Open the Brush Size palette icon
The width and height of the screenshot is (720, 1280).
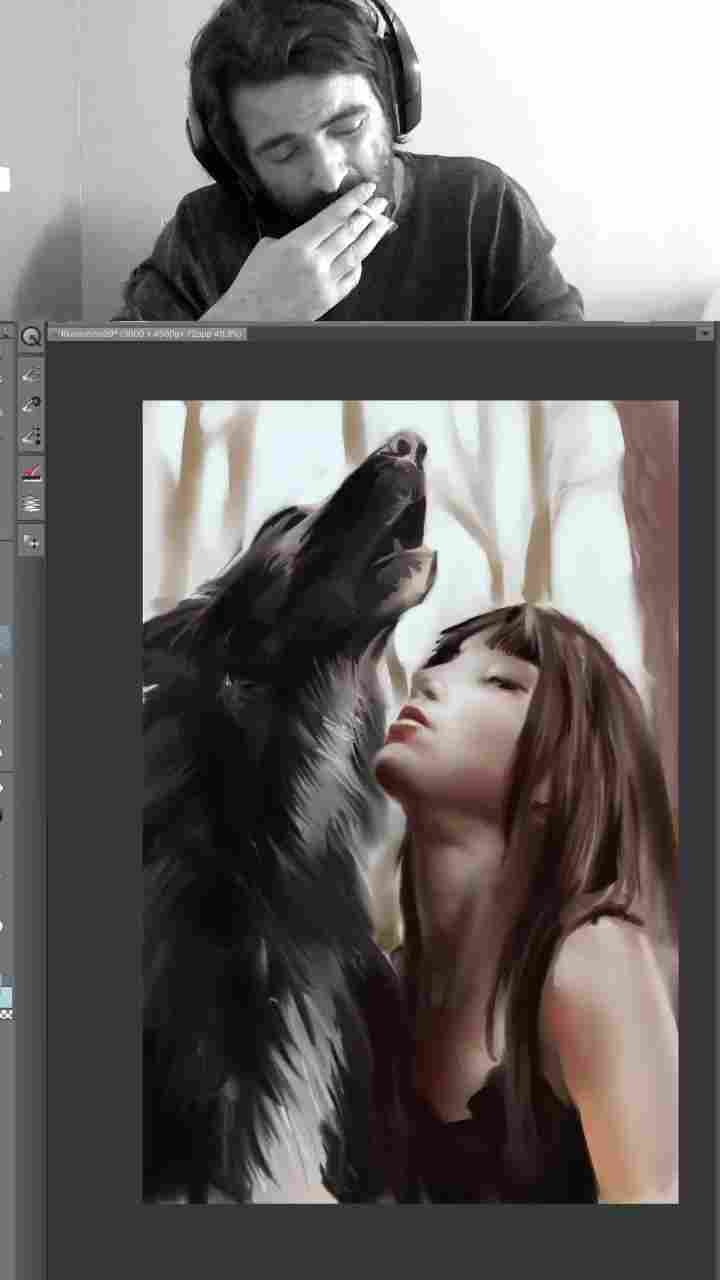(31, 436)
